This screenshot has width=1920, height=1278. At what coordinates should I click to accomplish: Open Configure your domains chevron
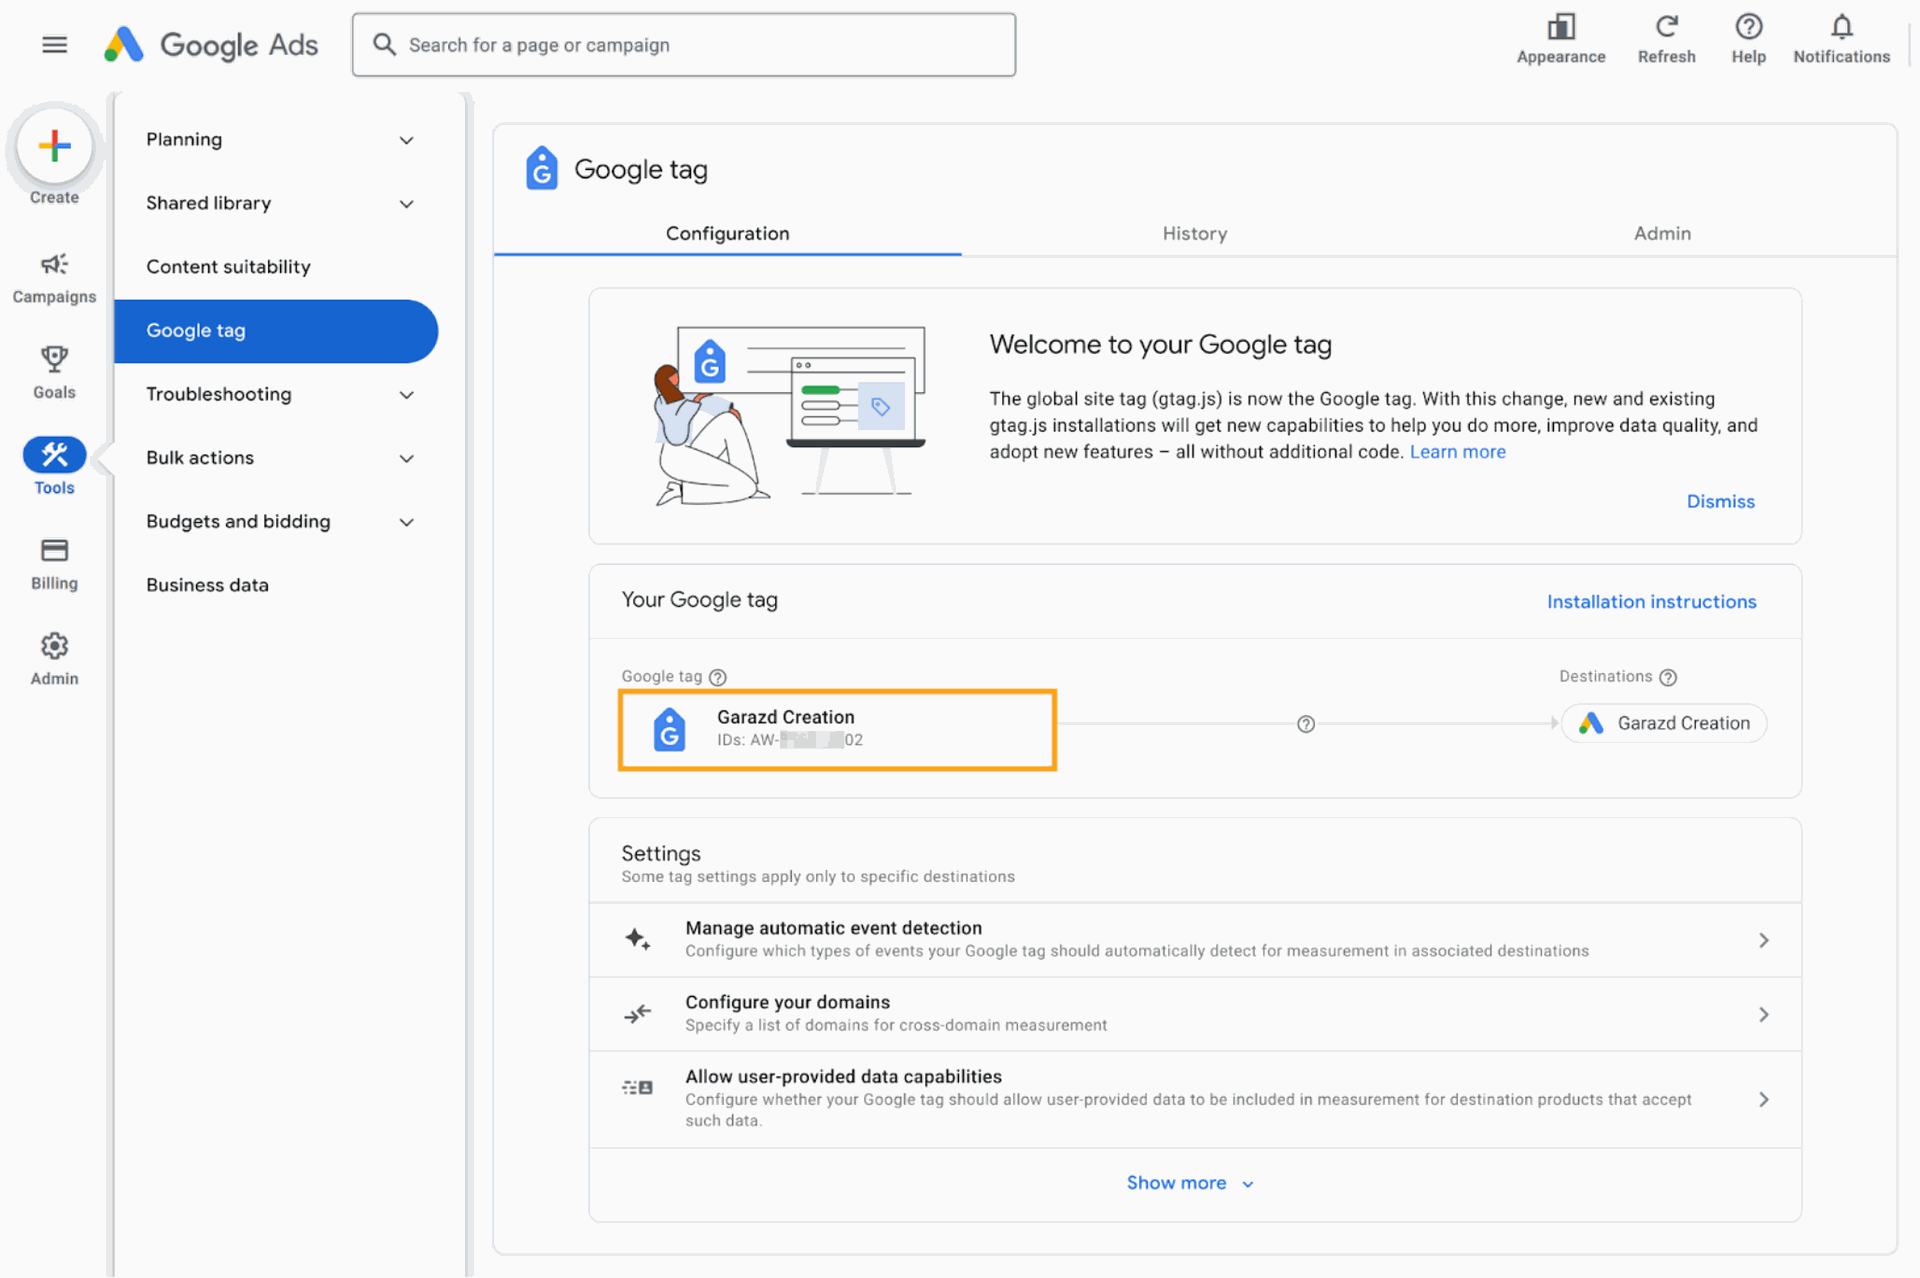tap(1764, 1014)
